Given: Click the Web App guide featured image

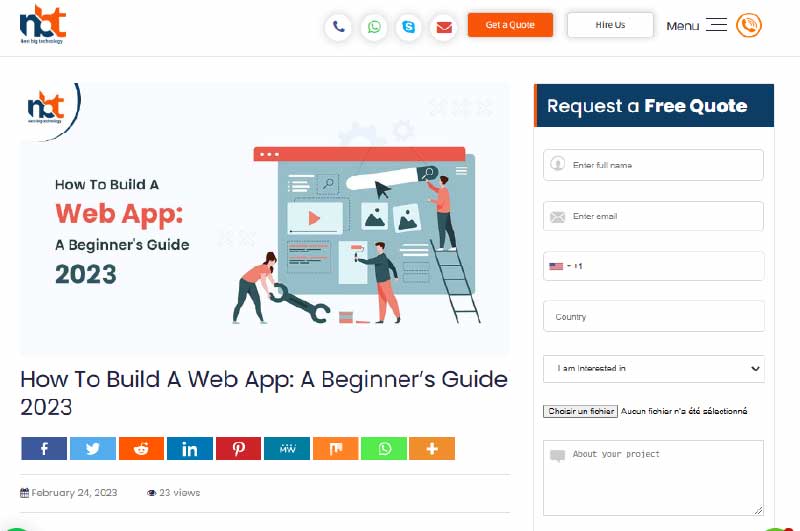Looking at the screenshot, I should 264,219.
